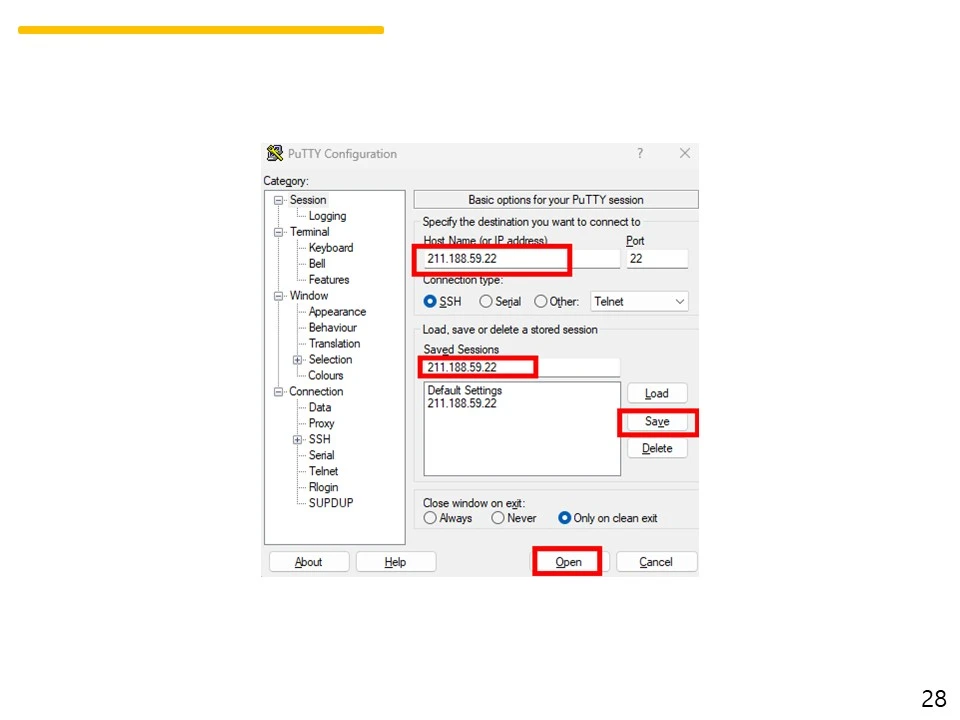The width and height of the screenshot is (960, 720).
Task: Open Terminal category
Action: coord(309,231)
